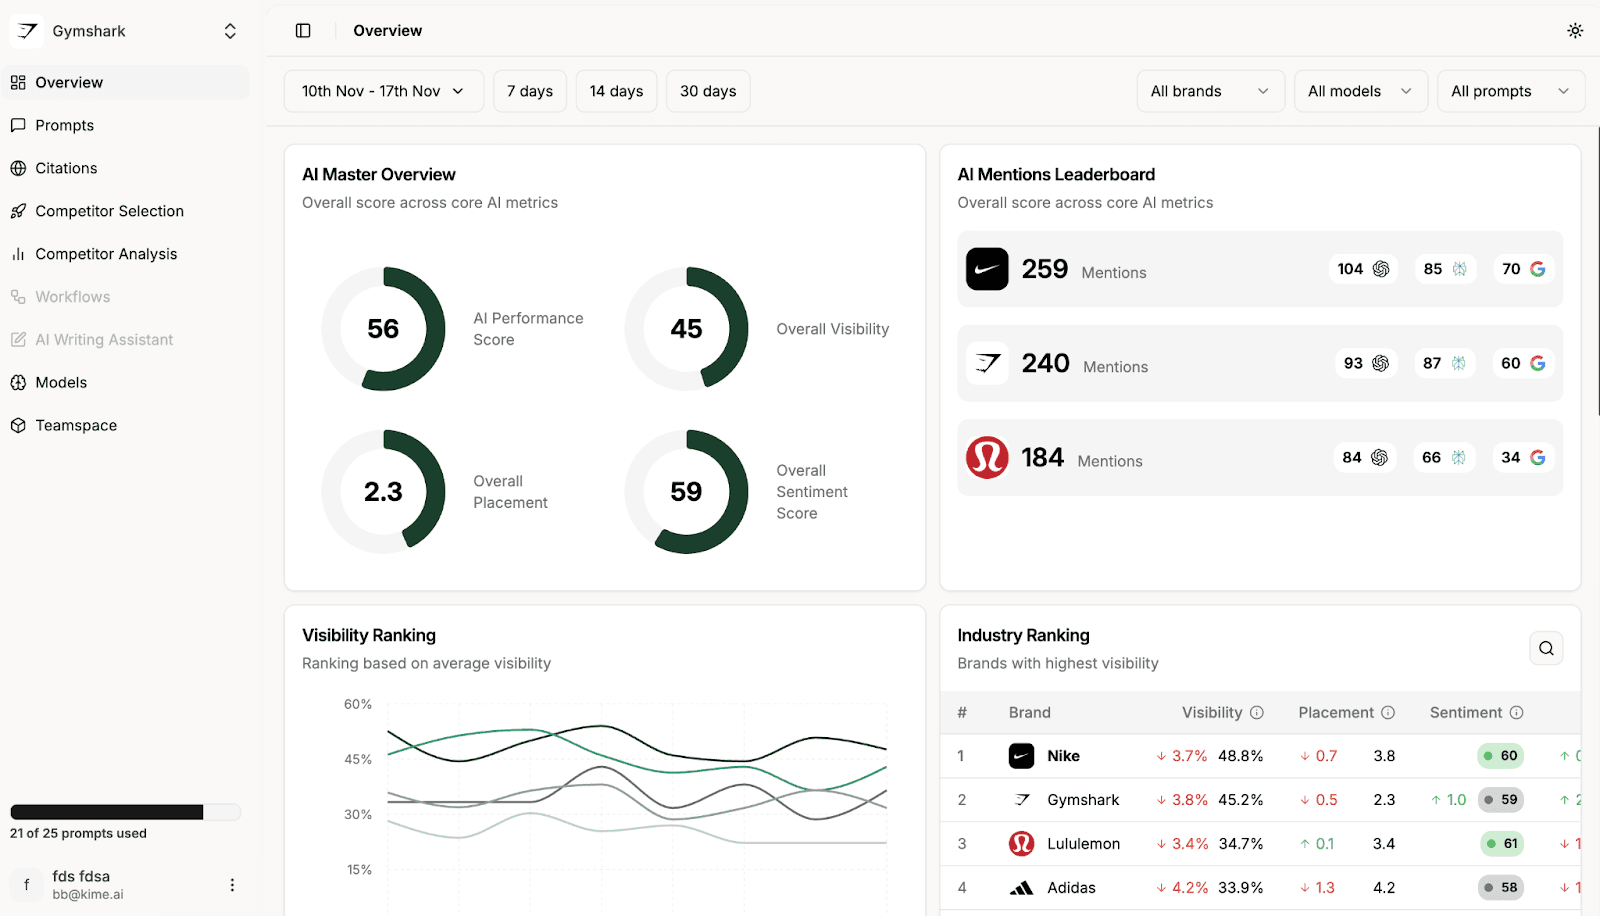Open the Overview menu item
This screenshot has height=916, width=1600.
point(127,82)
